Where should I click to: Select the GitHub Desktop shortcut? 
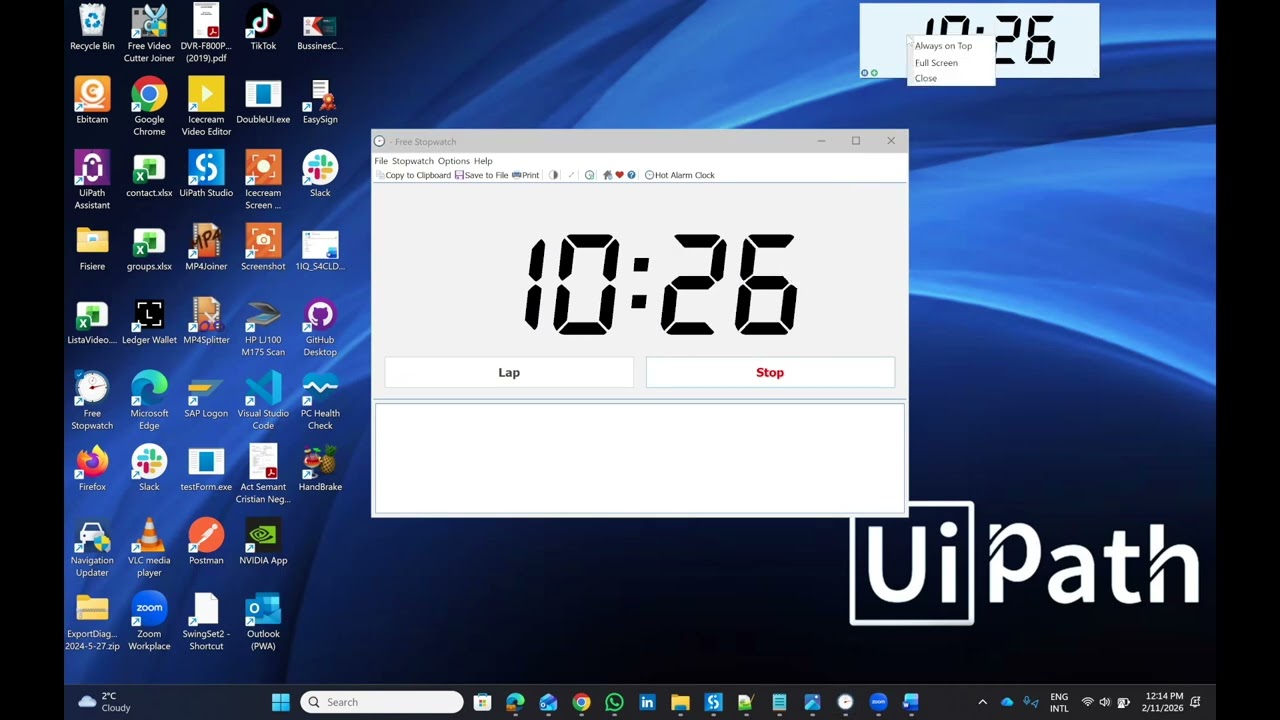[320, 328]
